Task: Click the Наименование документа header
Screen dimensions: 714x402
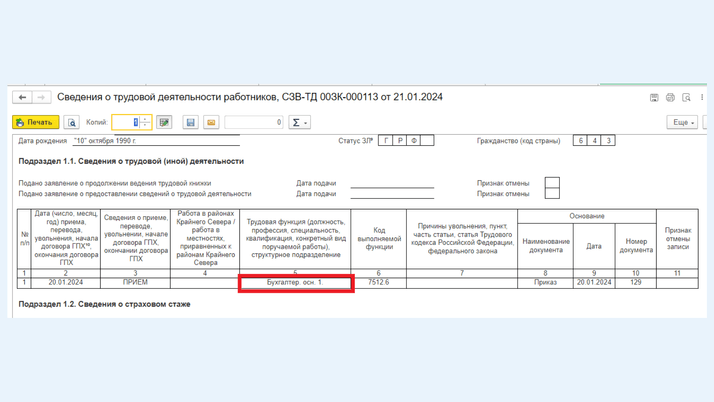Action: [545, 246]
